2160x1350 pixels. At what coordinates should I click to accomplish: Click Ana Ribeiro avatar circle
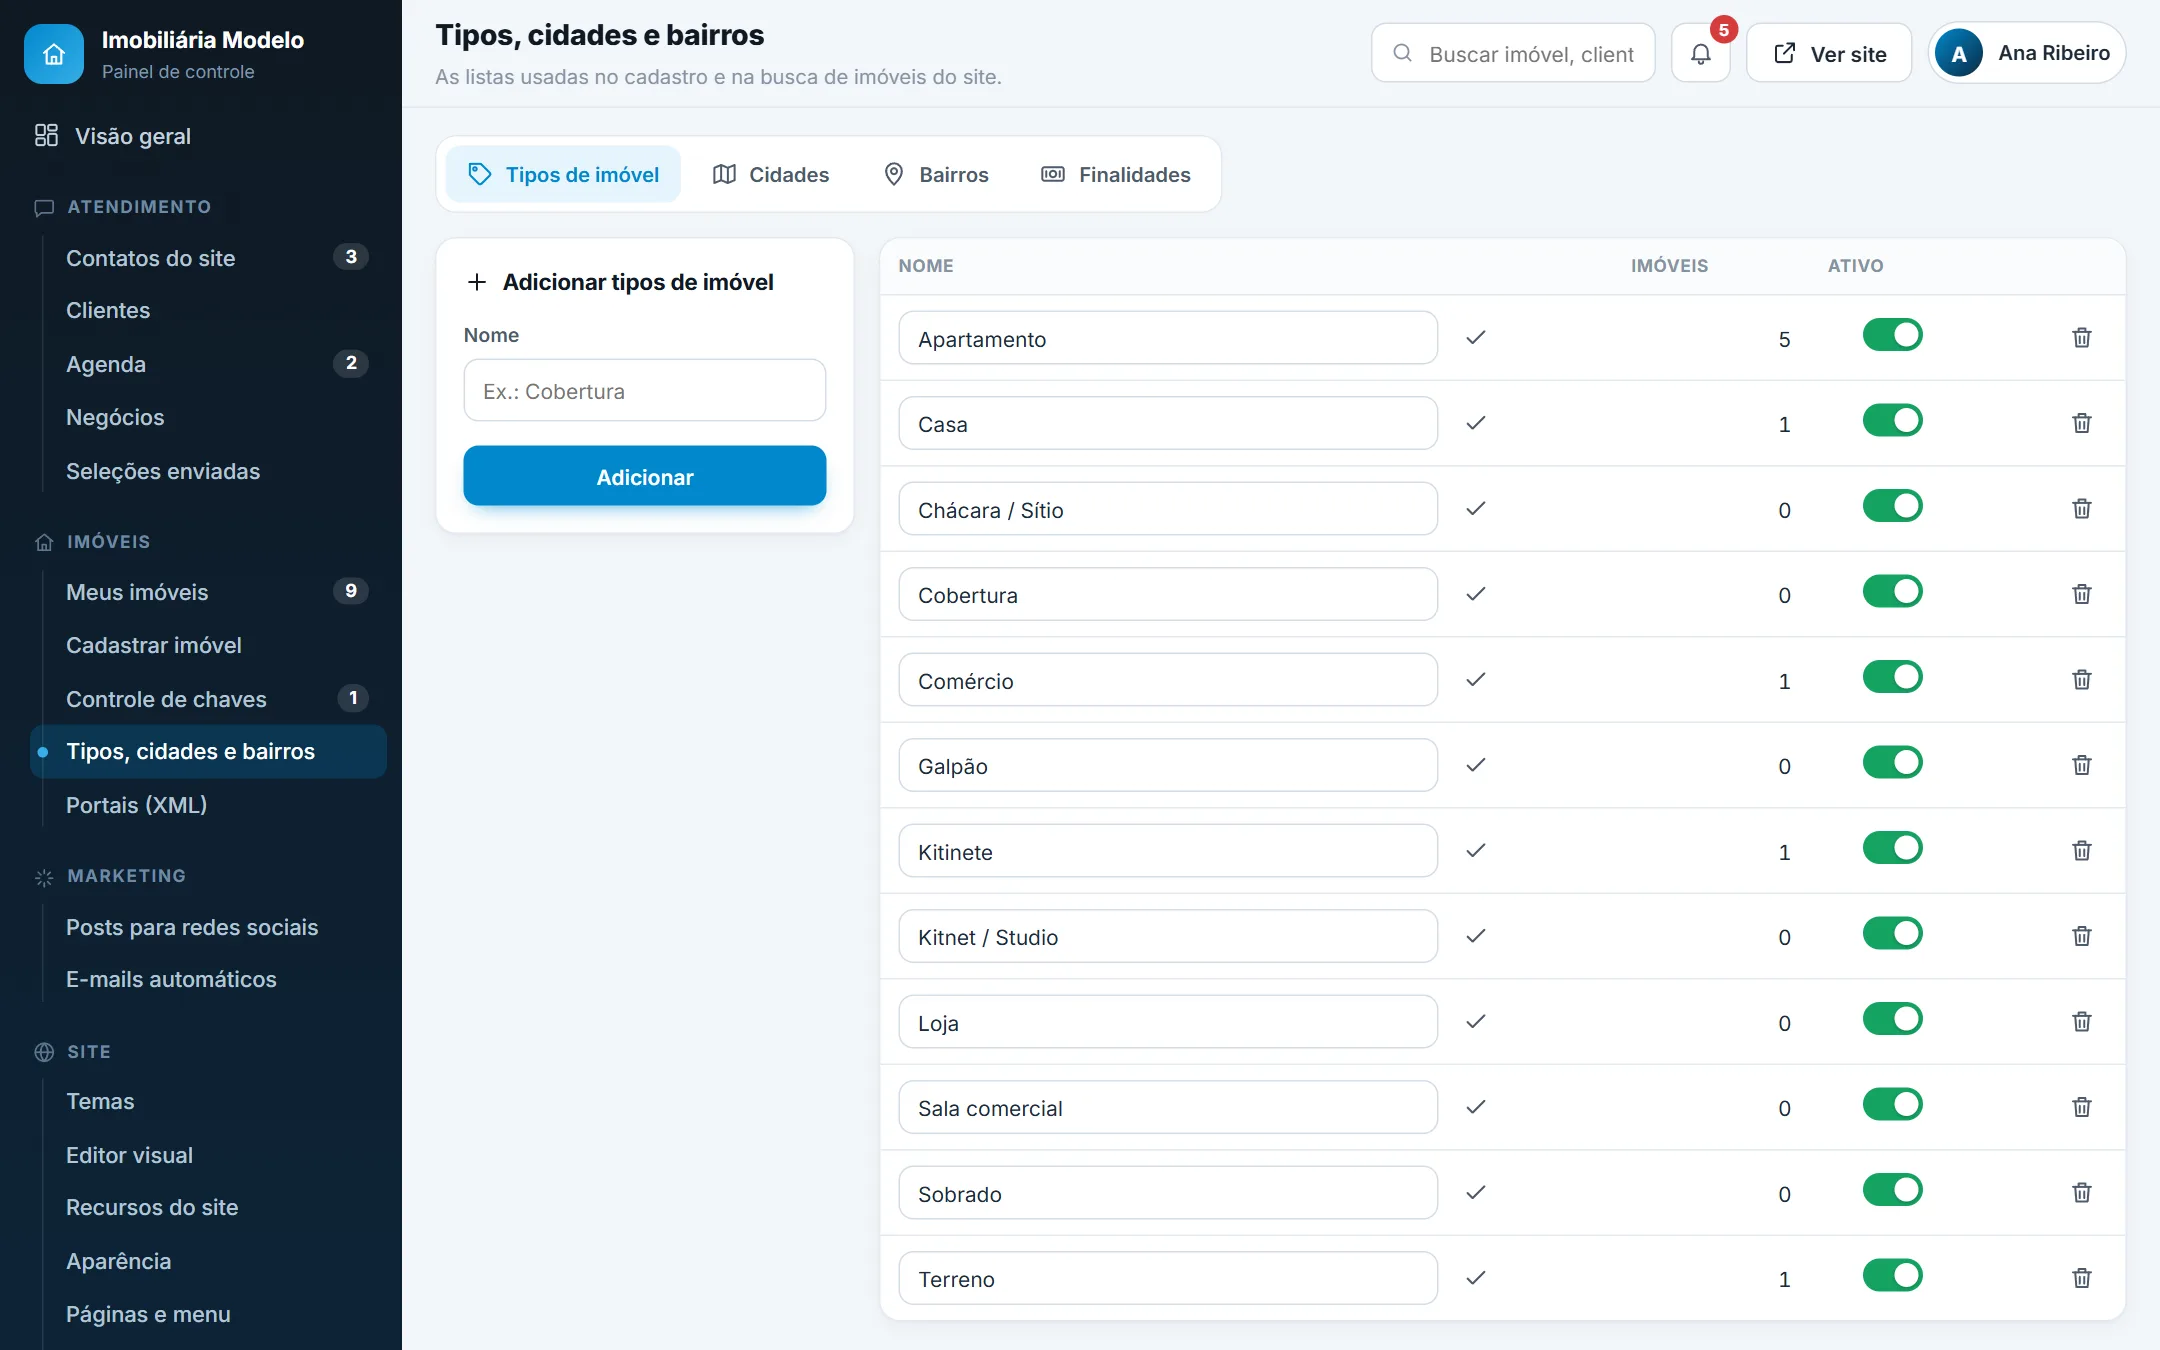1959,54
